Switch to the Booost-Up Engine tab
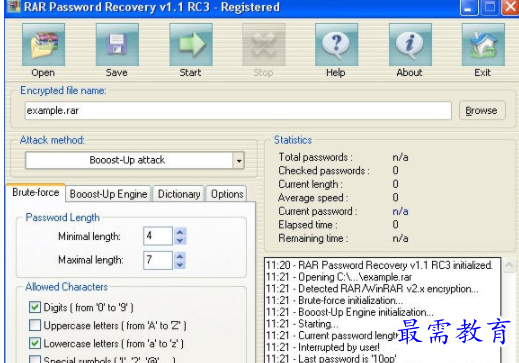Screen dimensions: 519x363 [108, 194]
